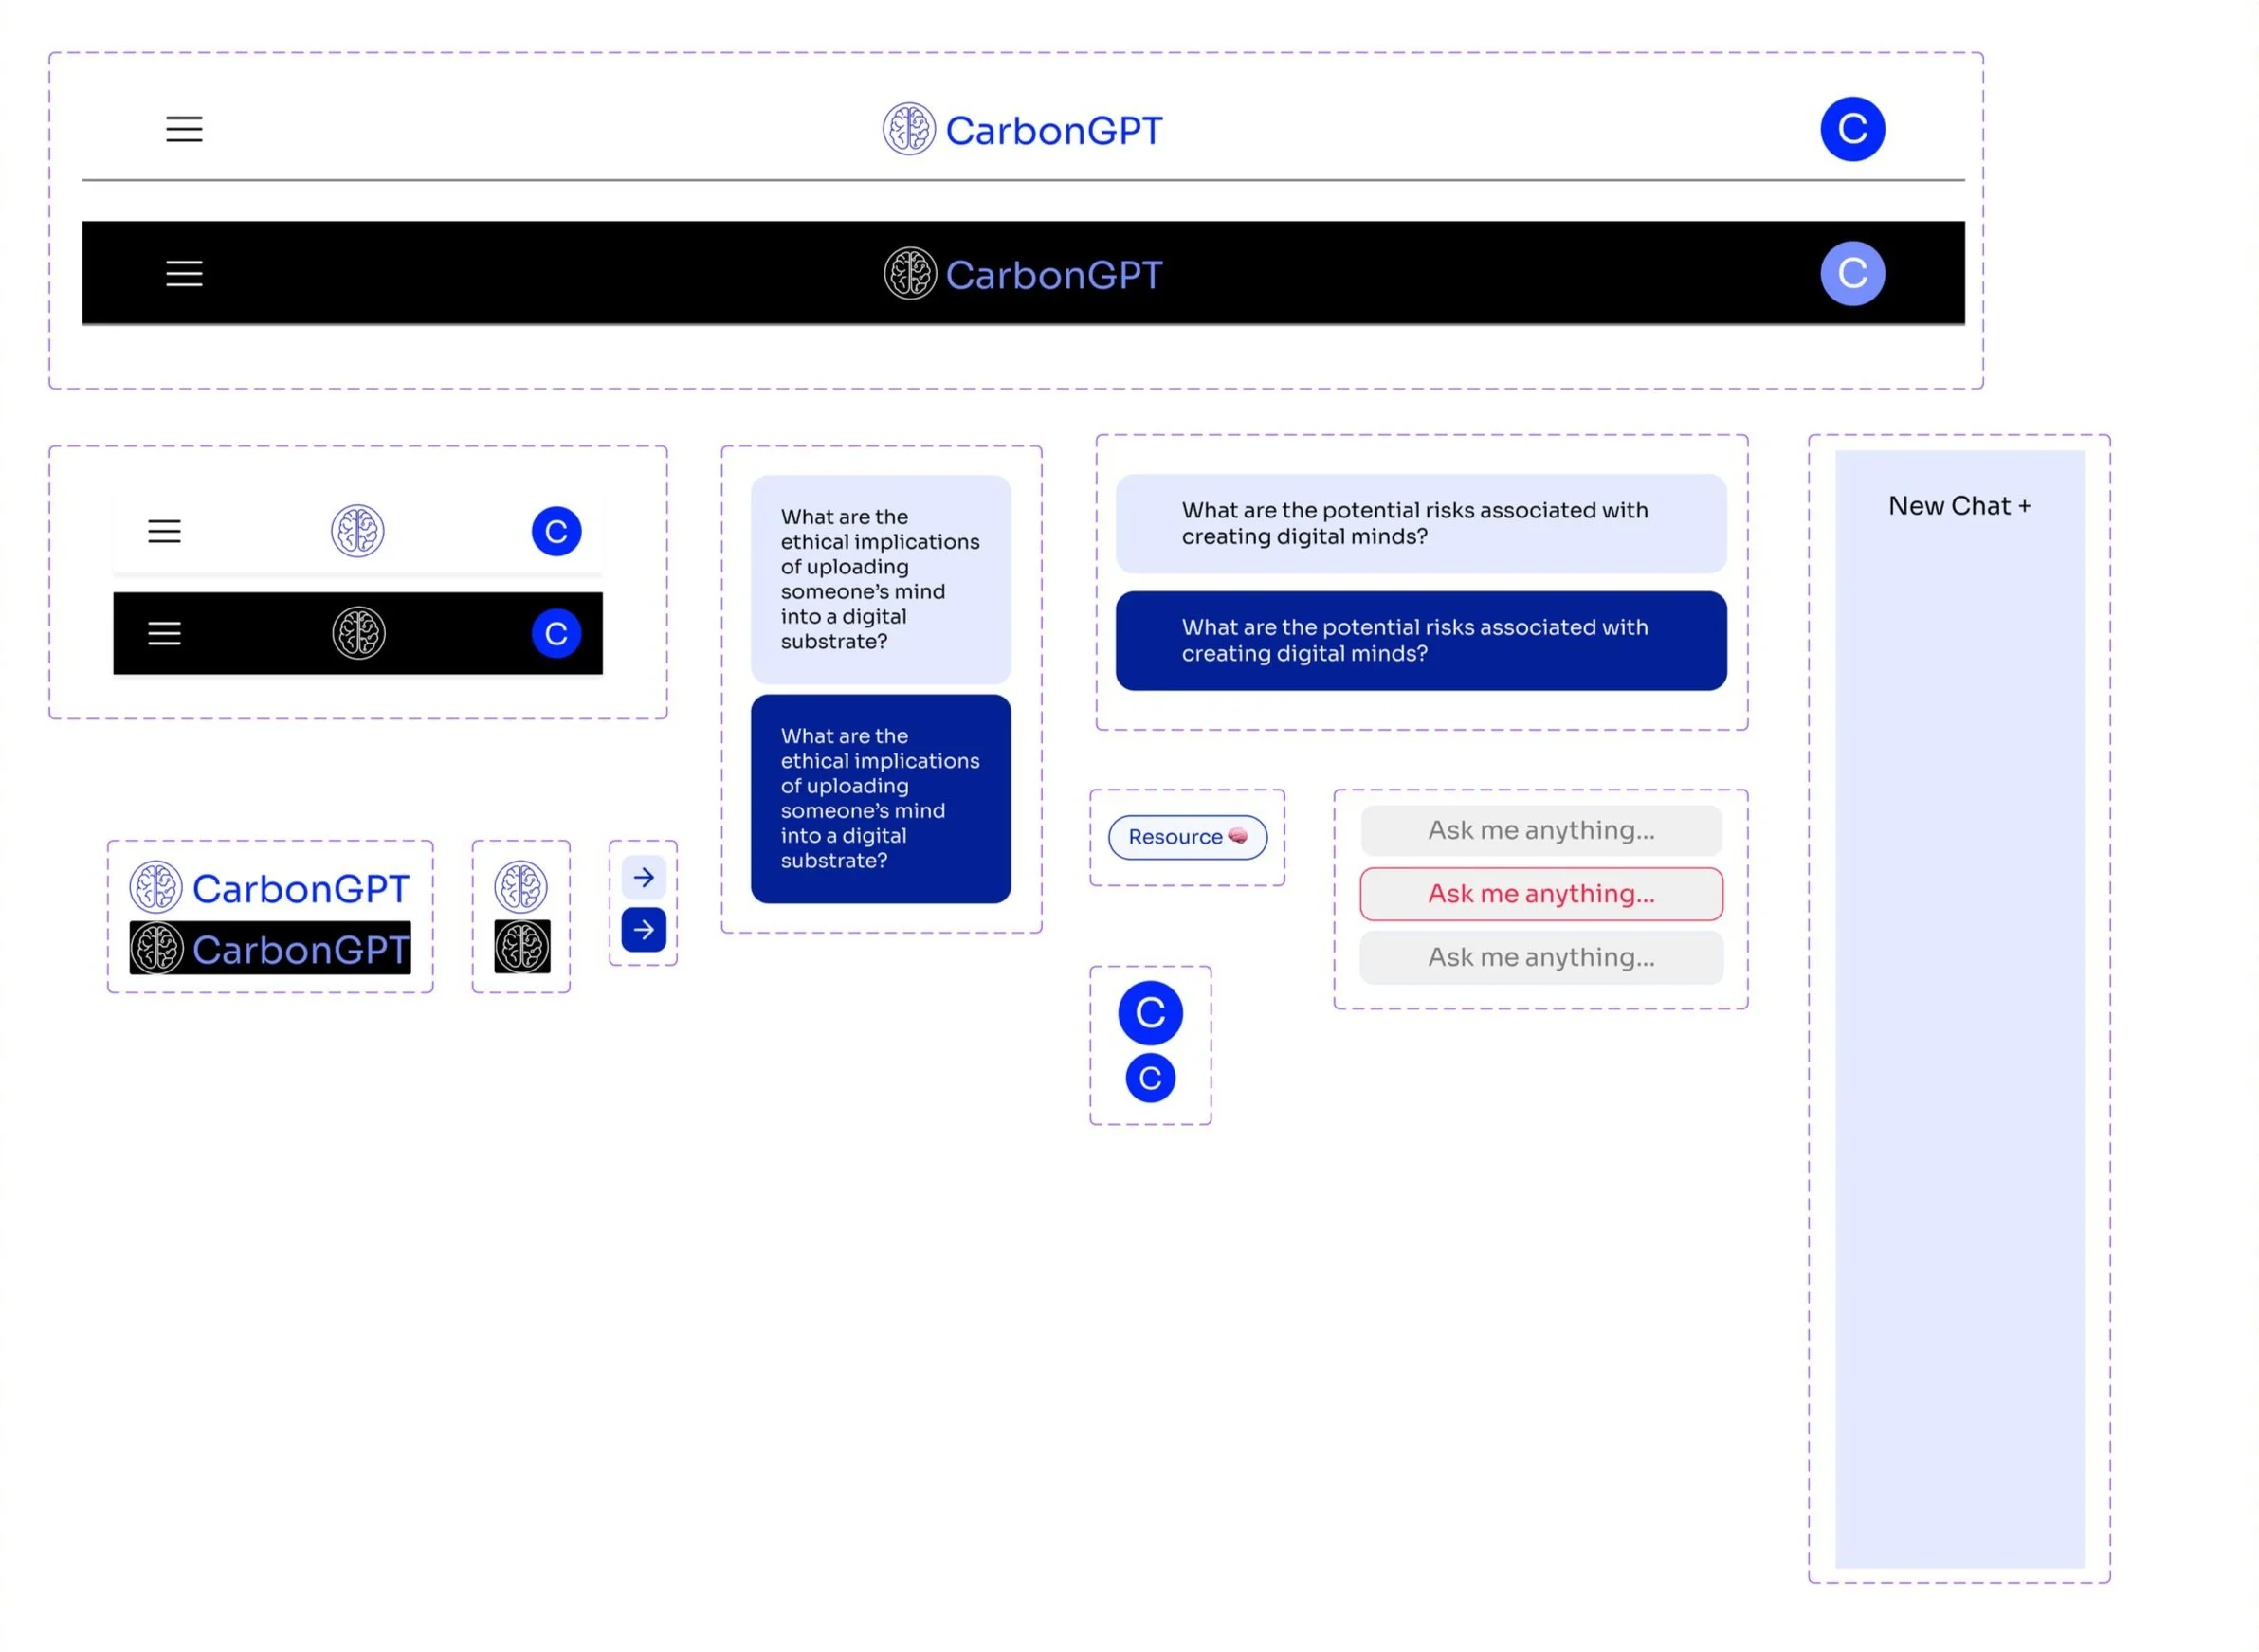2259x1652 pixels.
Task: Click the top gray Ask me anything field
Action: 1540,830
